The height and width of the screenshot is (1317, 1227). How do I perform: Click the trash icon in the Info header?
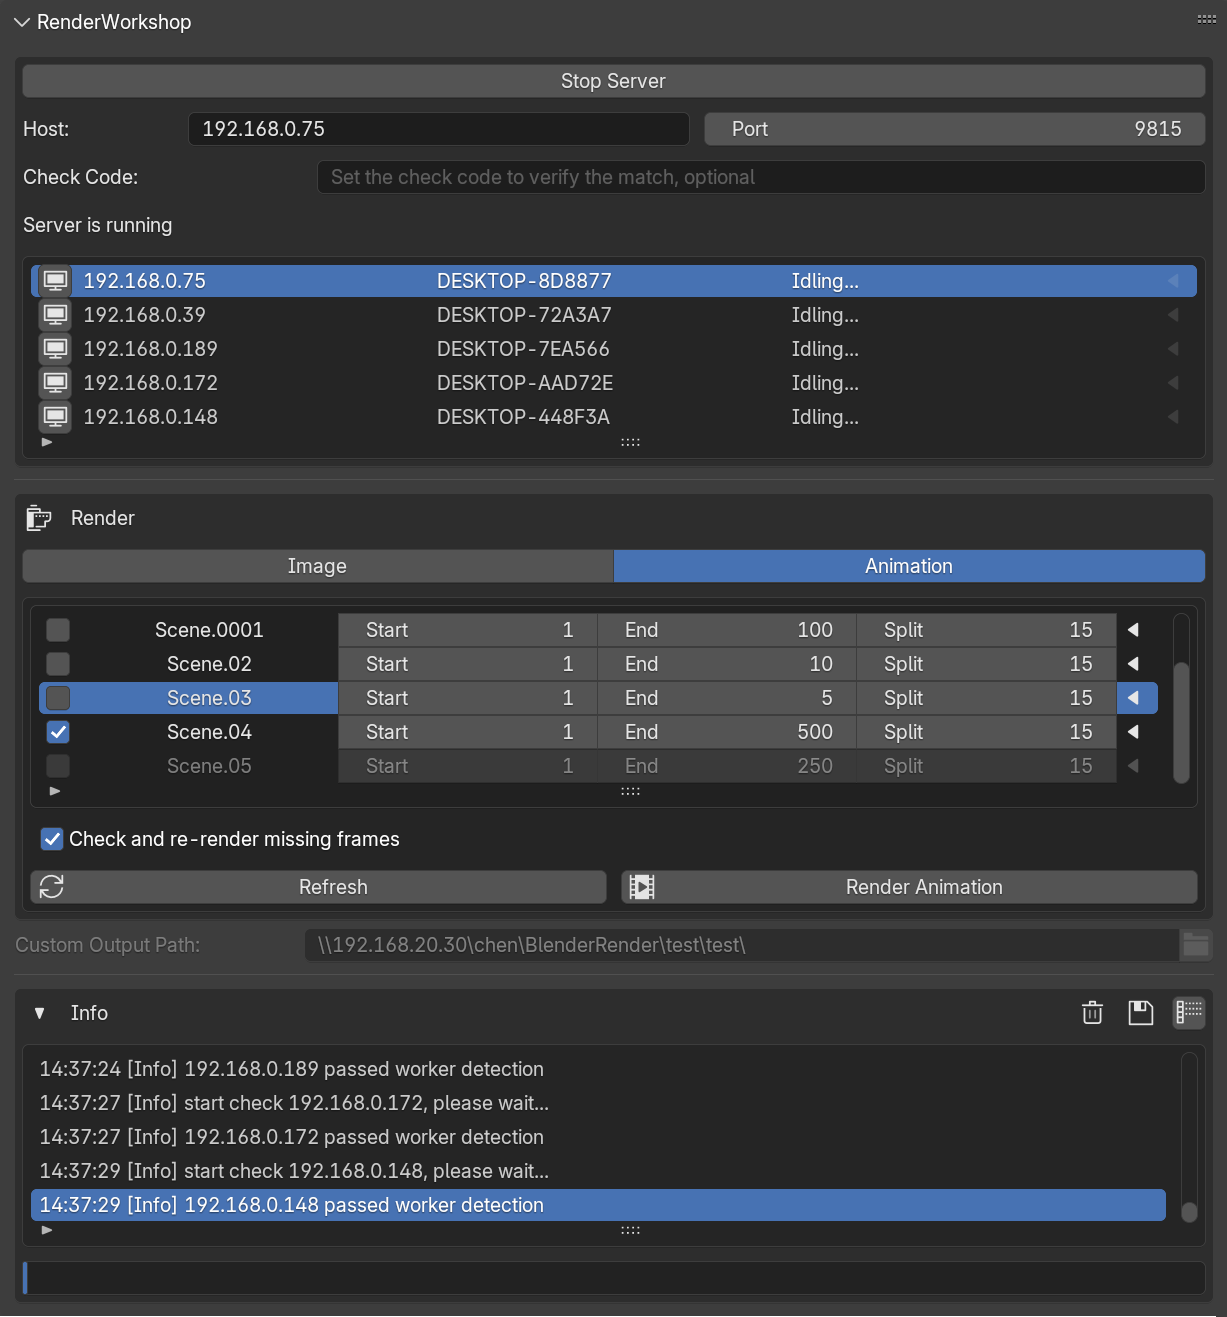(x=1092, y=1013)
